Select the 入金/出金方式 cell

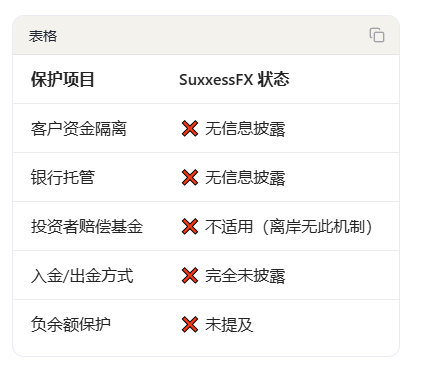(x=82, y=276)
